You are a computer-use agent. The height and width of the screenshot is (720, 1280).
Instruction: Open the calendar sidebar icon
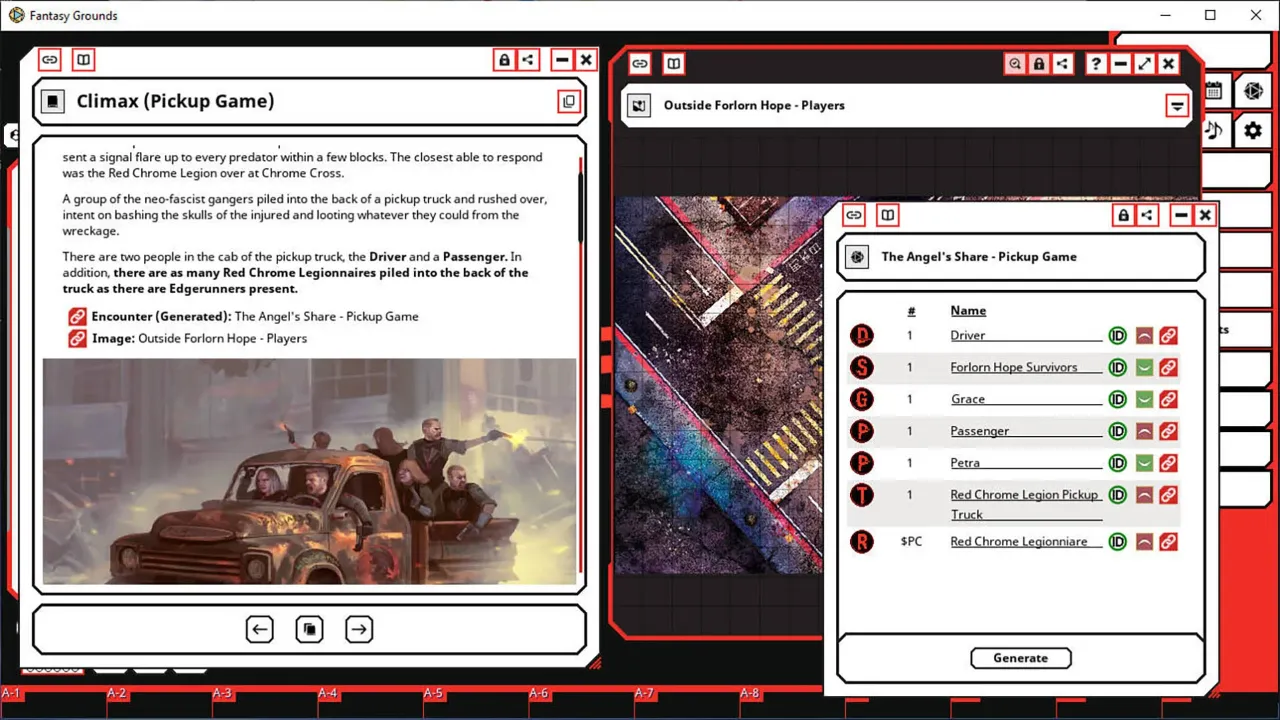tap(1213, 90)
